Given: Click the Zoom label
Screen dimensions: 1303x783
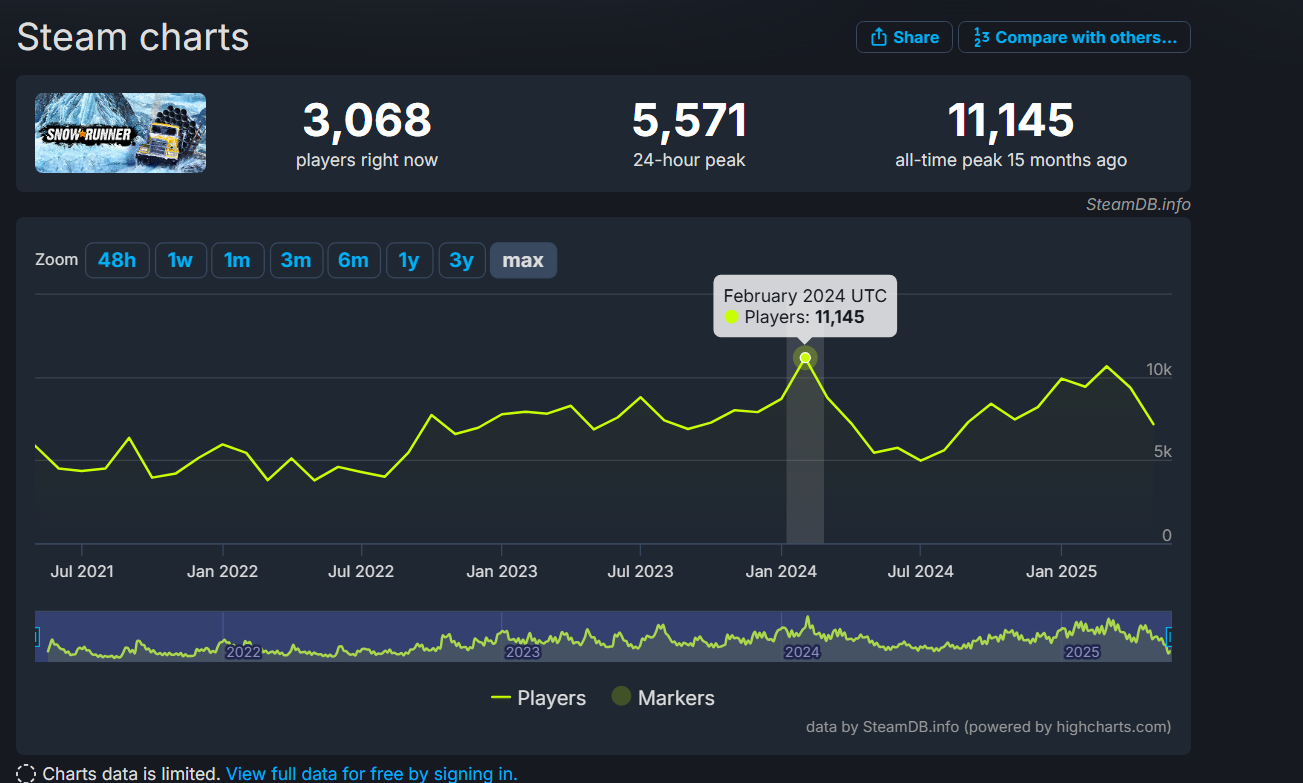Looking at the screenshot, I should [56, 260].
